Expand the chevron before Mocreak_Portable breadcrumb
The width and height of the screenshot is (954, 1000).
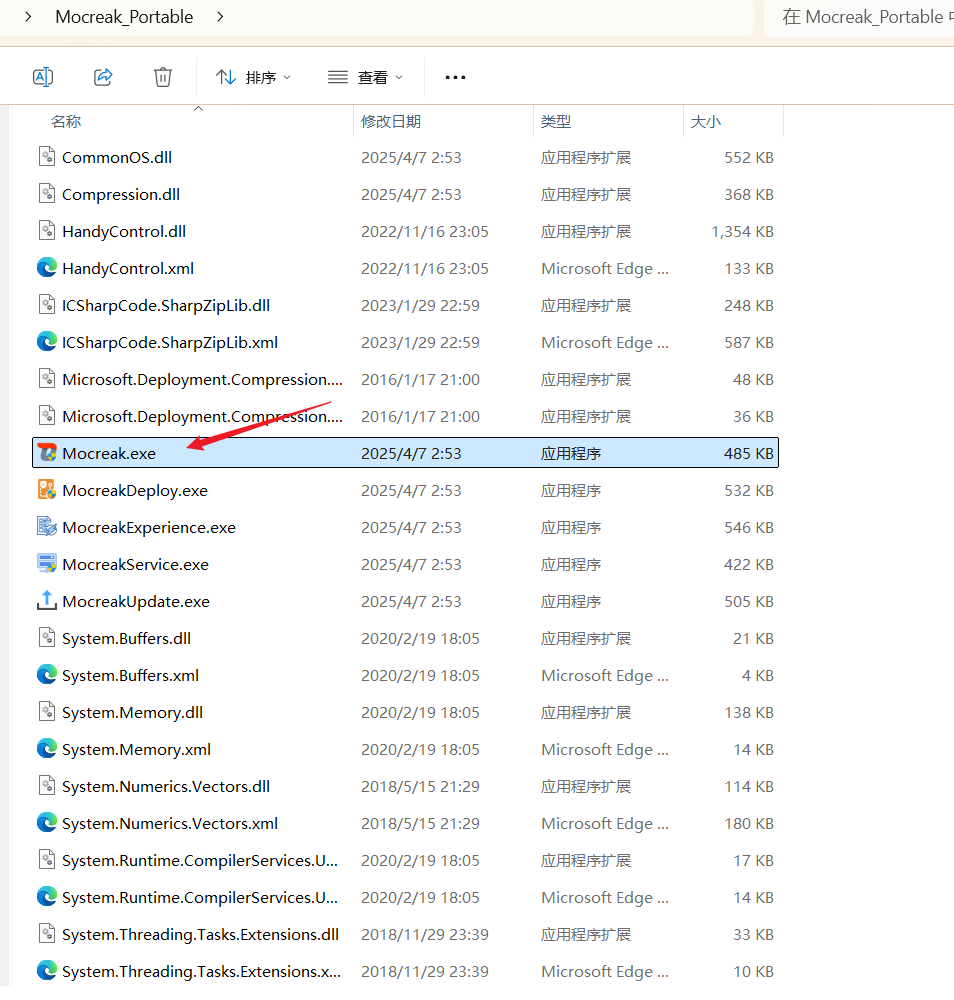click(x=28, y=17)
